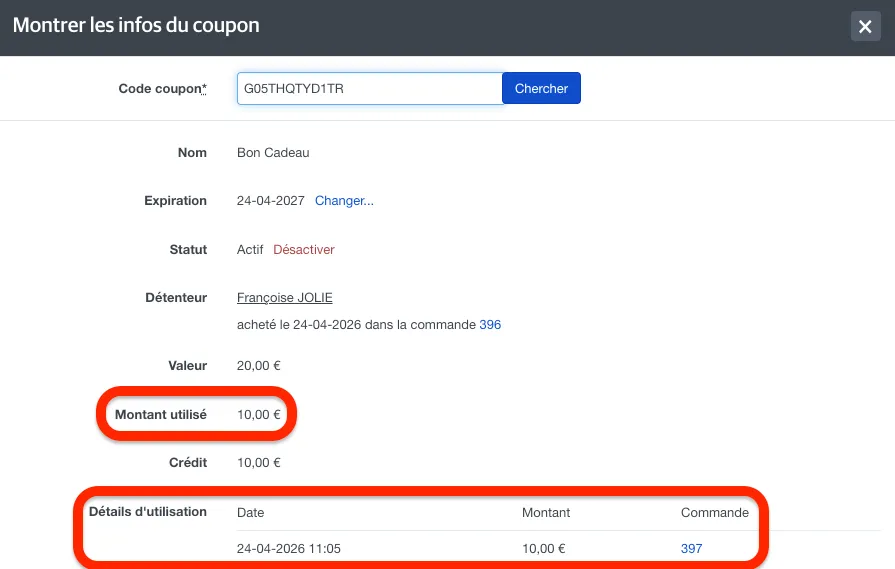Click the Date column header
Viewport: 895px width, 569px height.
click(251, 512)
